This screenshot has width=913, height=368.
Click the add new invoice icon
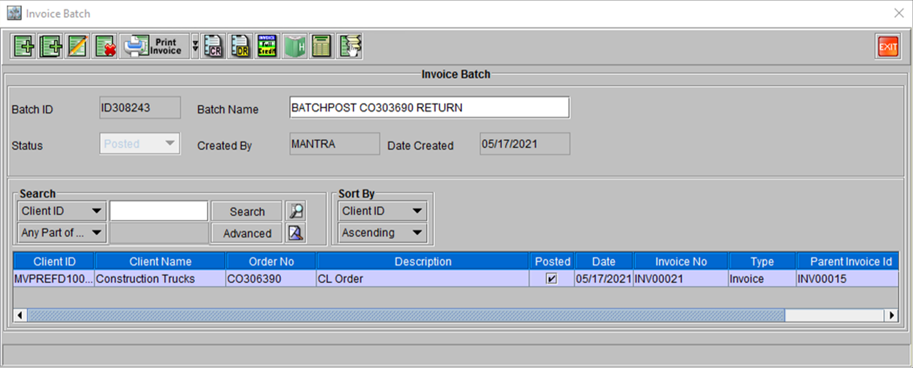click(24, 46)
